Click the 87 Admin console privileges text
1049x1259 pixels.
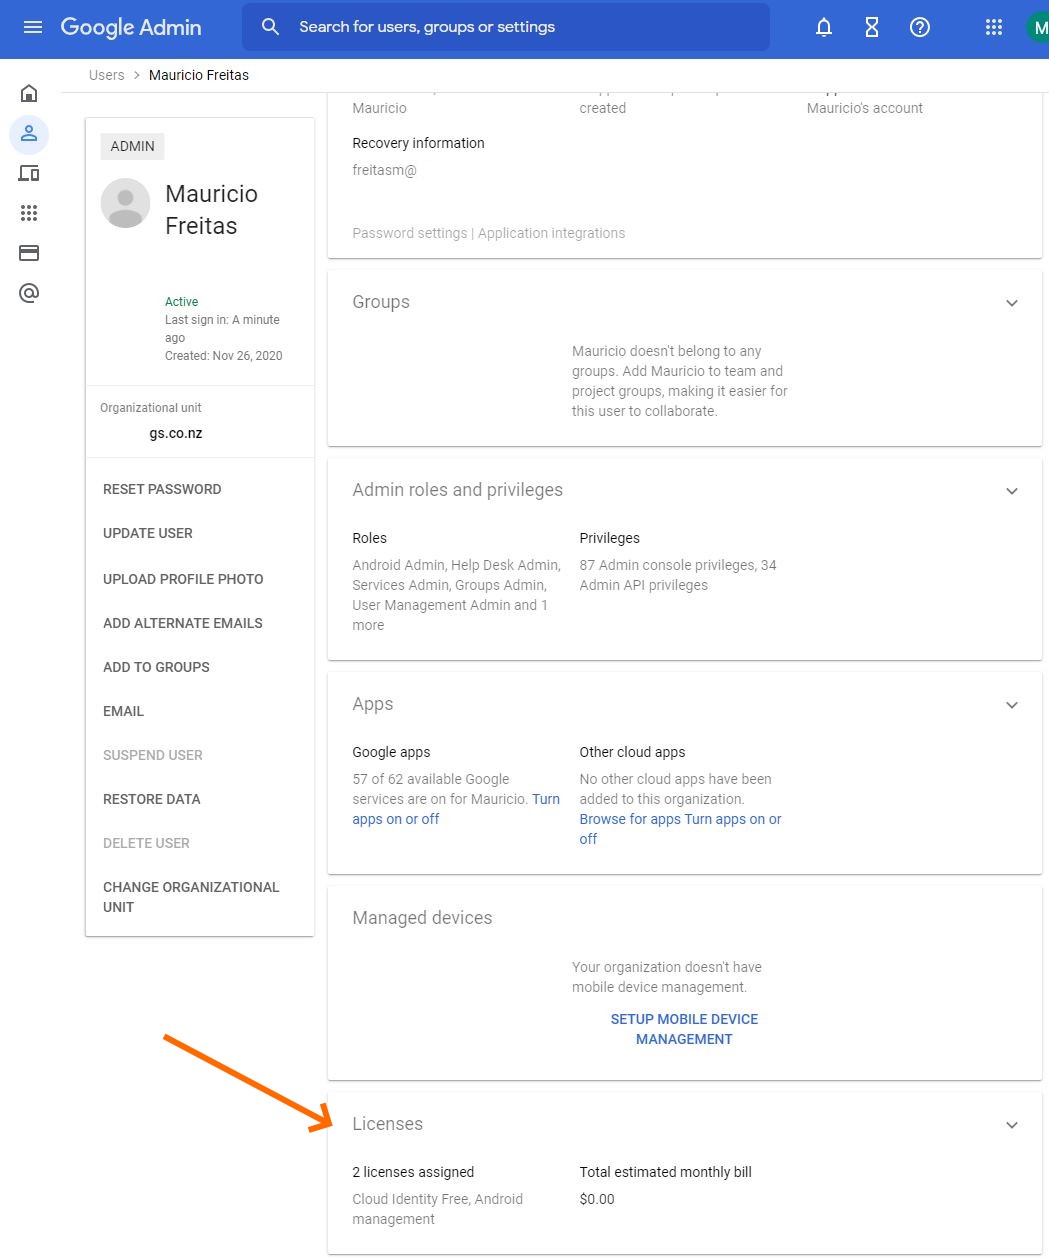point(678,575)
